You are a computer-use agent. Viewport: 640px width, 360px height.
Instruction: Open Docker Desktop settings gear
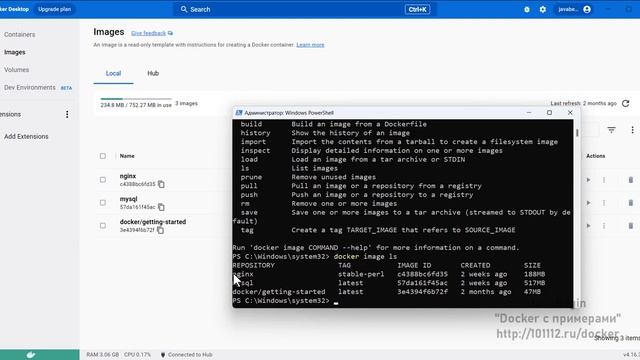click(542, 9)
